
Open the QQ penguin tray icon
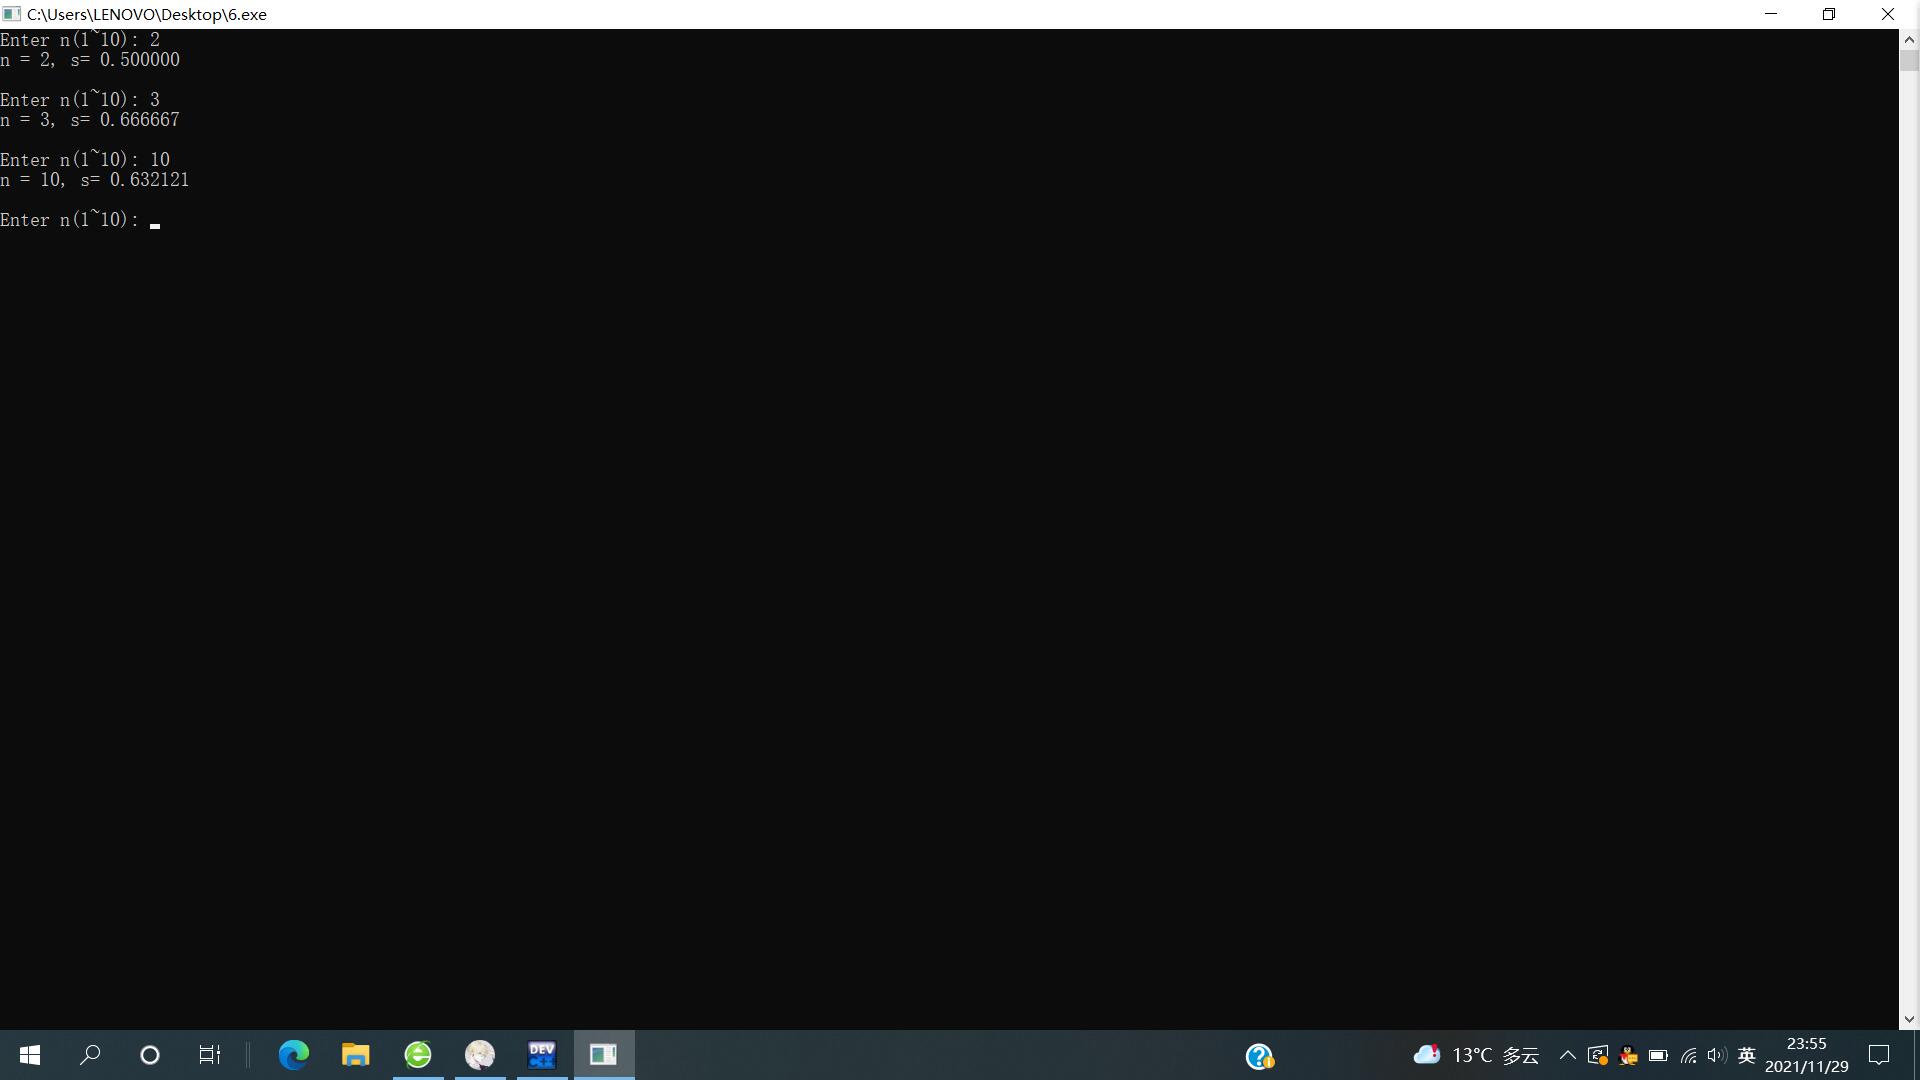[1628, 1056]
